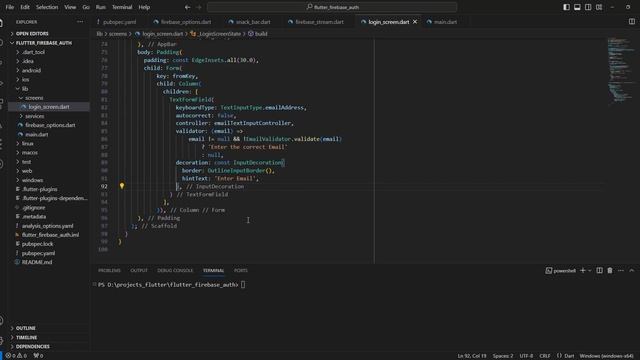This screenshot has width=640, height=360.
Task: Open Explorer views more actions menu
Action: (x=80, y=22)
